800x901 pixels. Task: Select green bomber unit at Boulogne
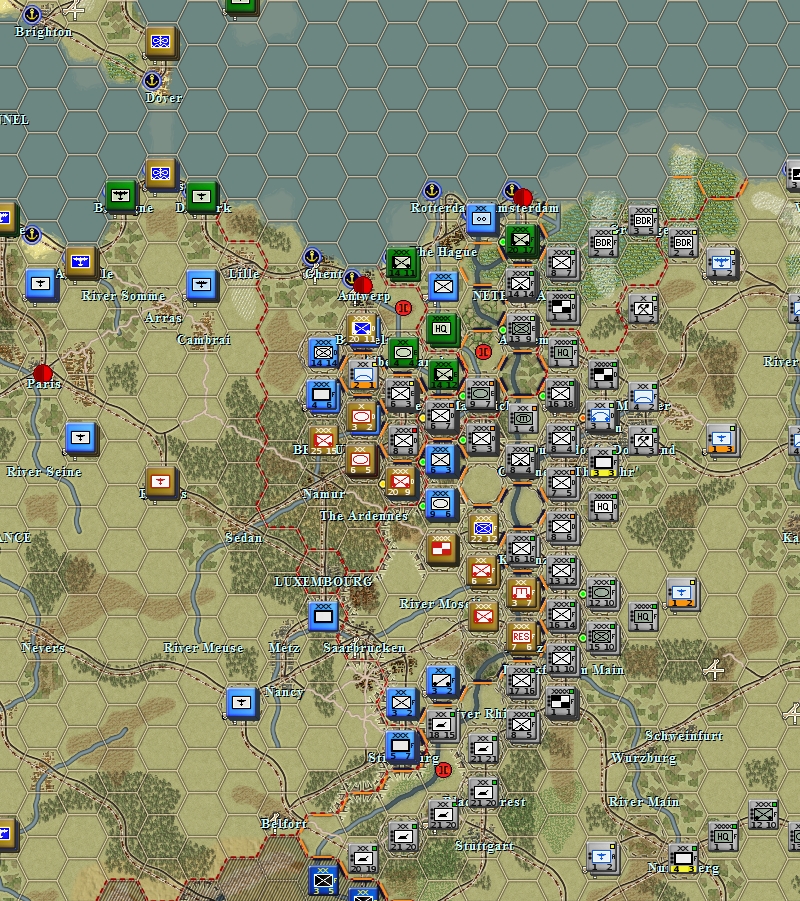[120, 196]
